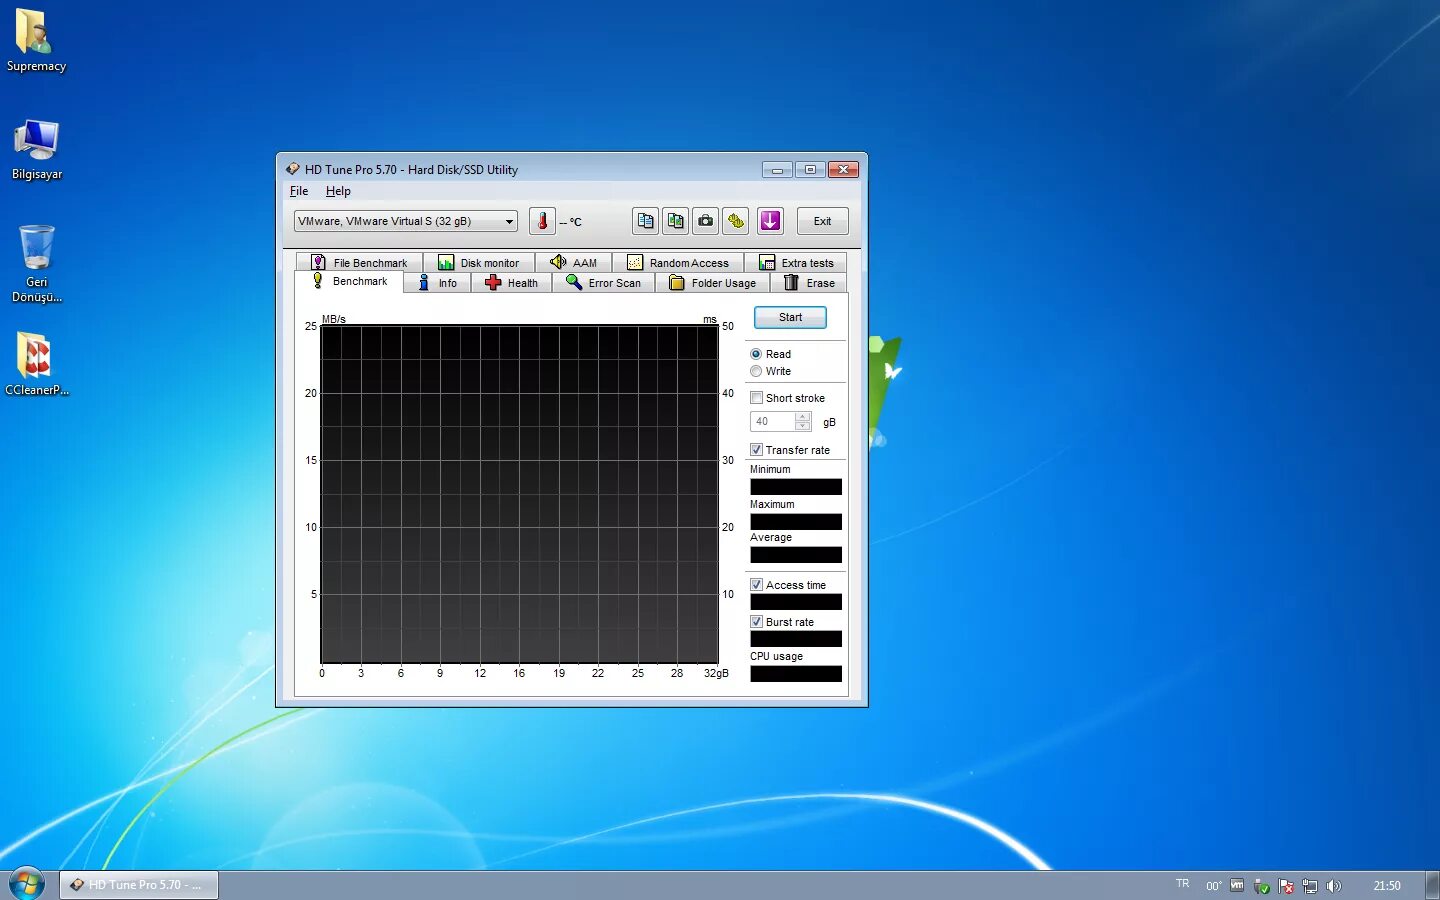Switch to the Random Access tab
The width and height of the screenshot is (1440, 900).
point(678,262)
